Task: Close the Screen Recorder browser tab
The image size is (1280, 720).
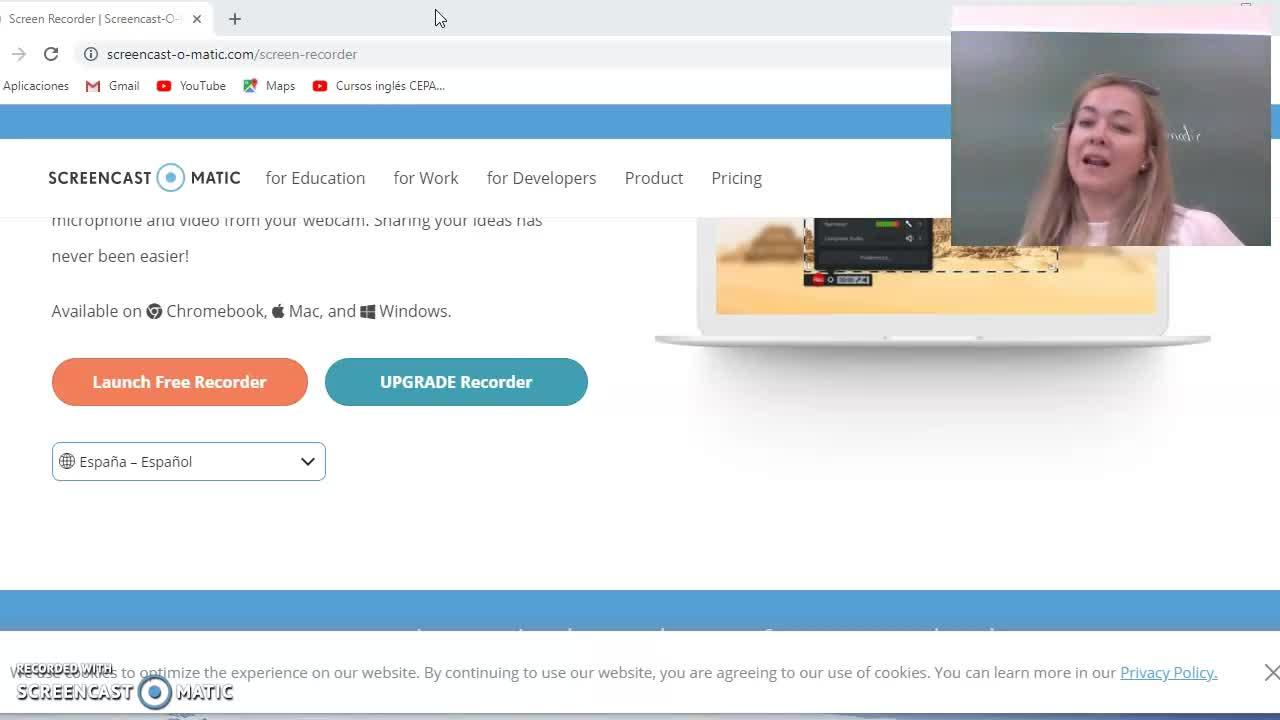Action: [x=197, y=19]
